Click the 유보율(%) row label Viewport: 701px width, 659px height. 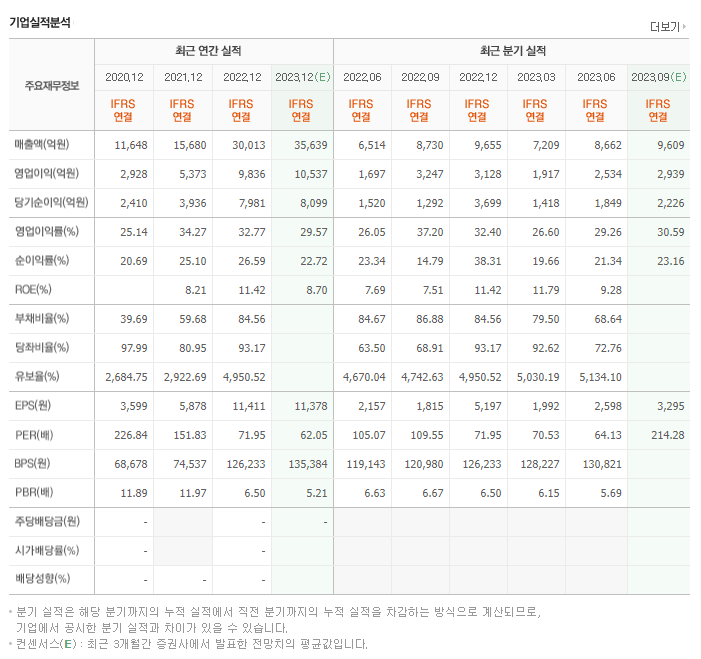[37, 376]
